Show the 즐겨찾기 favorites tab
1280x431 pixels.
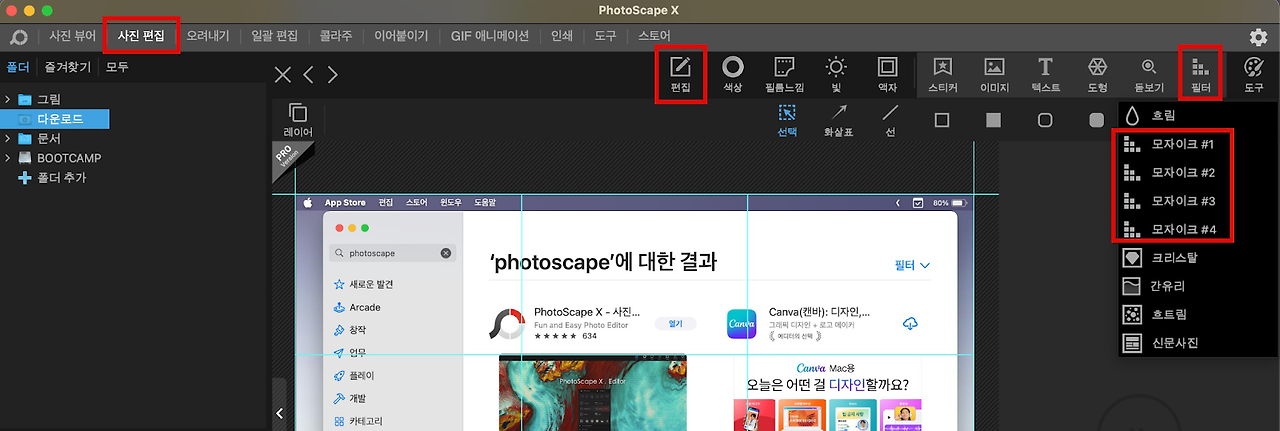pyautogui.click(x=67, y=68)
